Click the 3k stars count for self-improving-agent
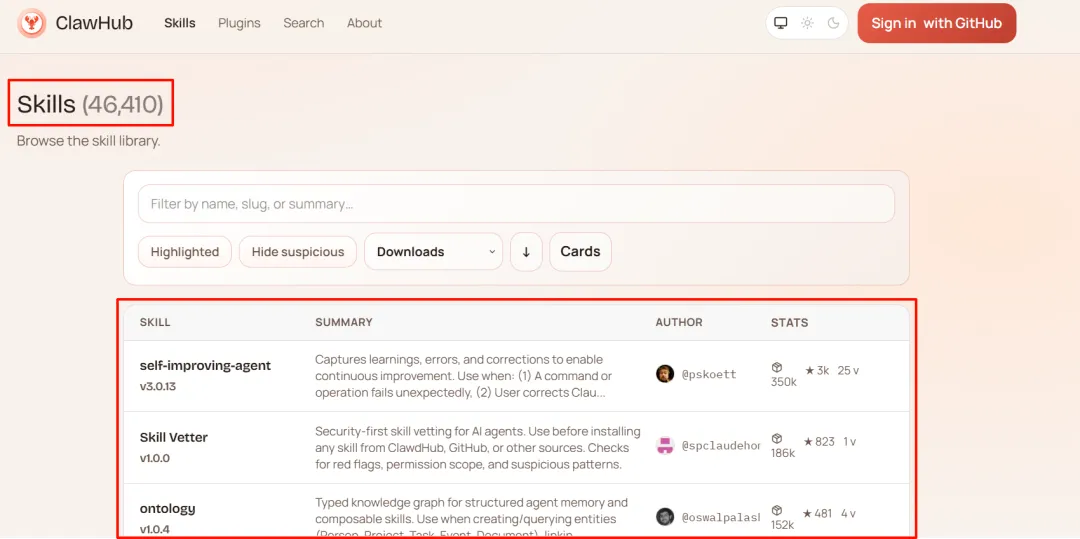This screenshot has height=539, width=1080. [817, 370]
